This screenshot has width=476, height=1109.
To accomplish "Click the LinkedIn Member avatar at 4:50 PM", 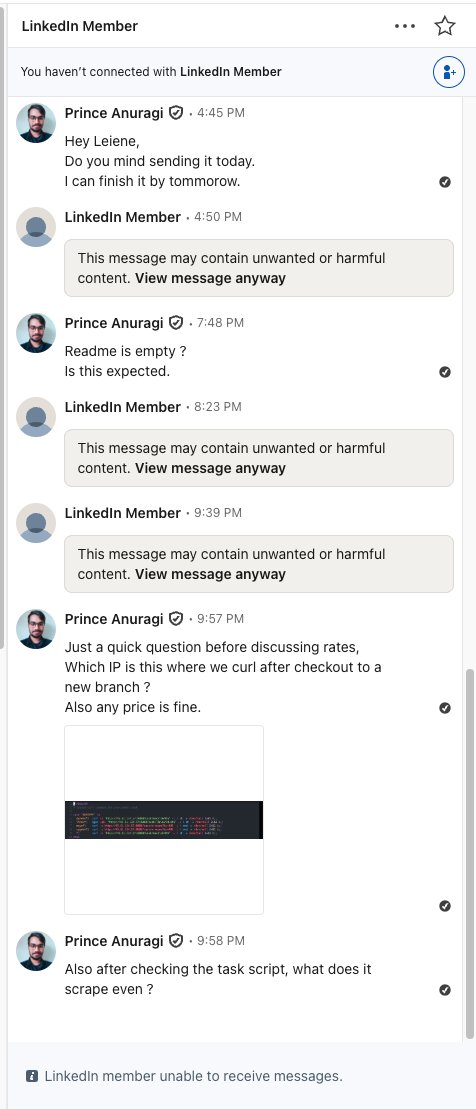I will 36,227.
